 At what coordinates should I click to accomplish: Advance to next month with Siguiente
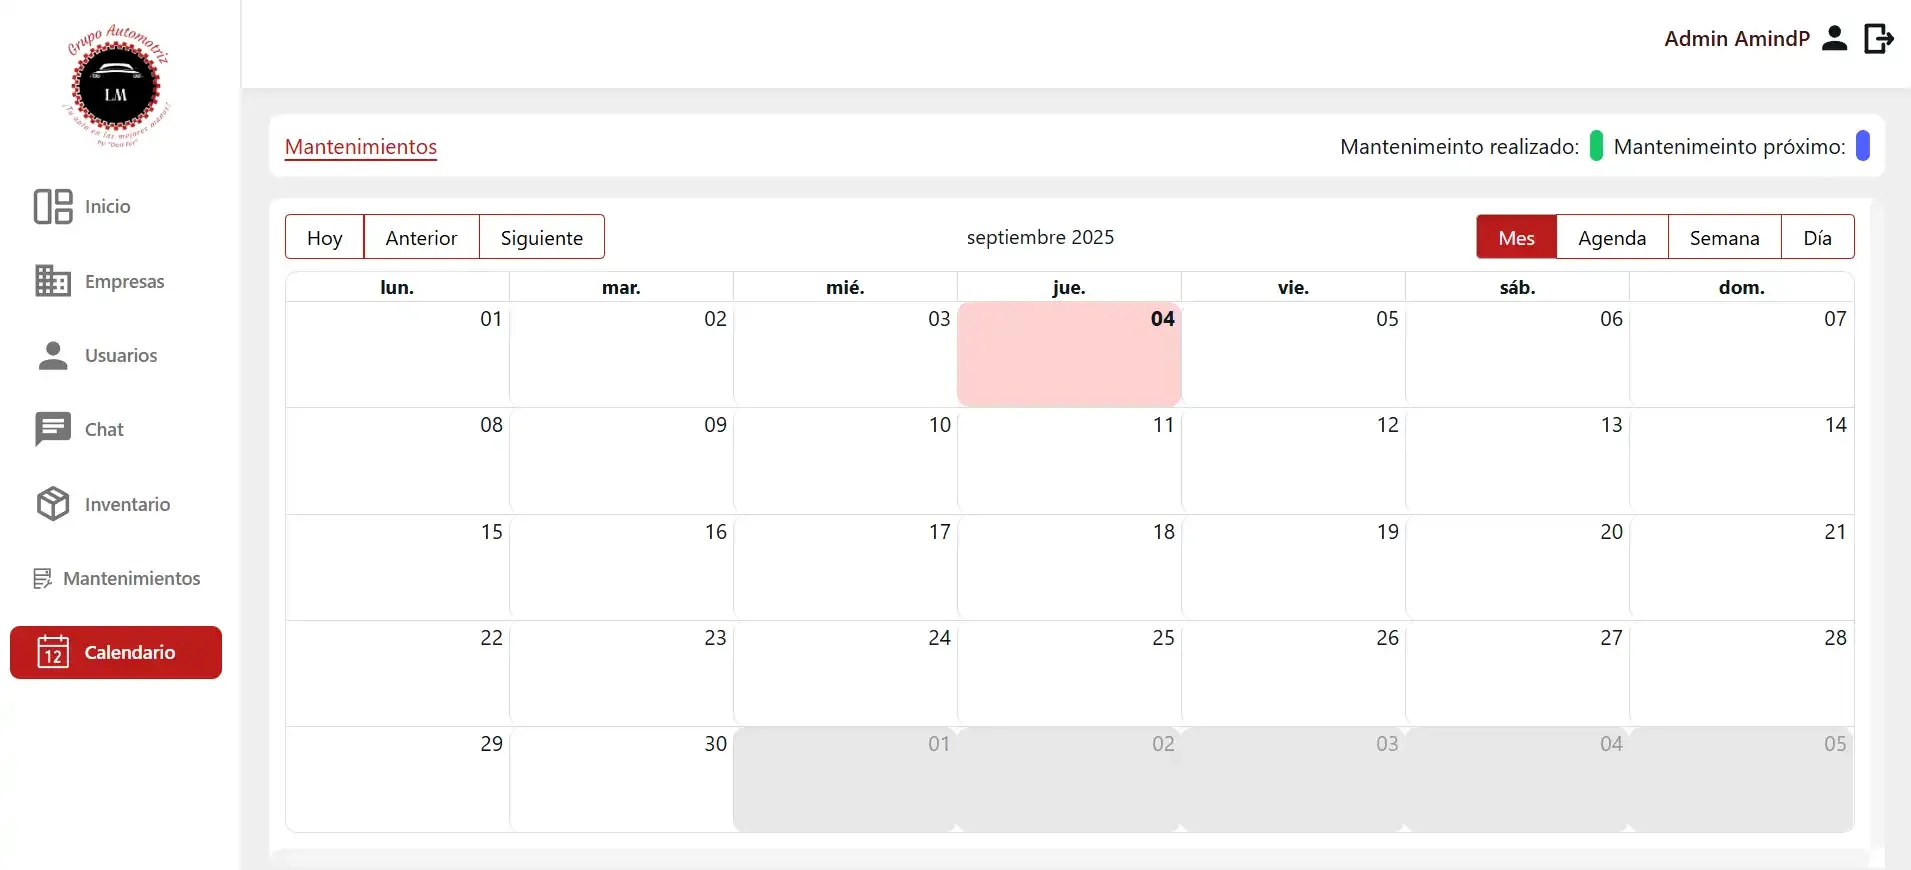click(541, 238)
